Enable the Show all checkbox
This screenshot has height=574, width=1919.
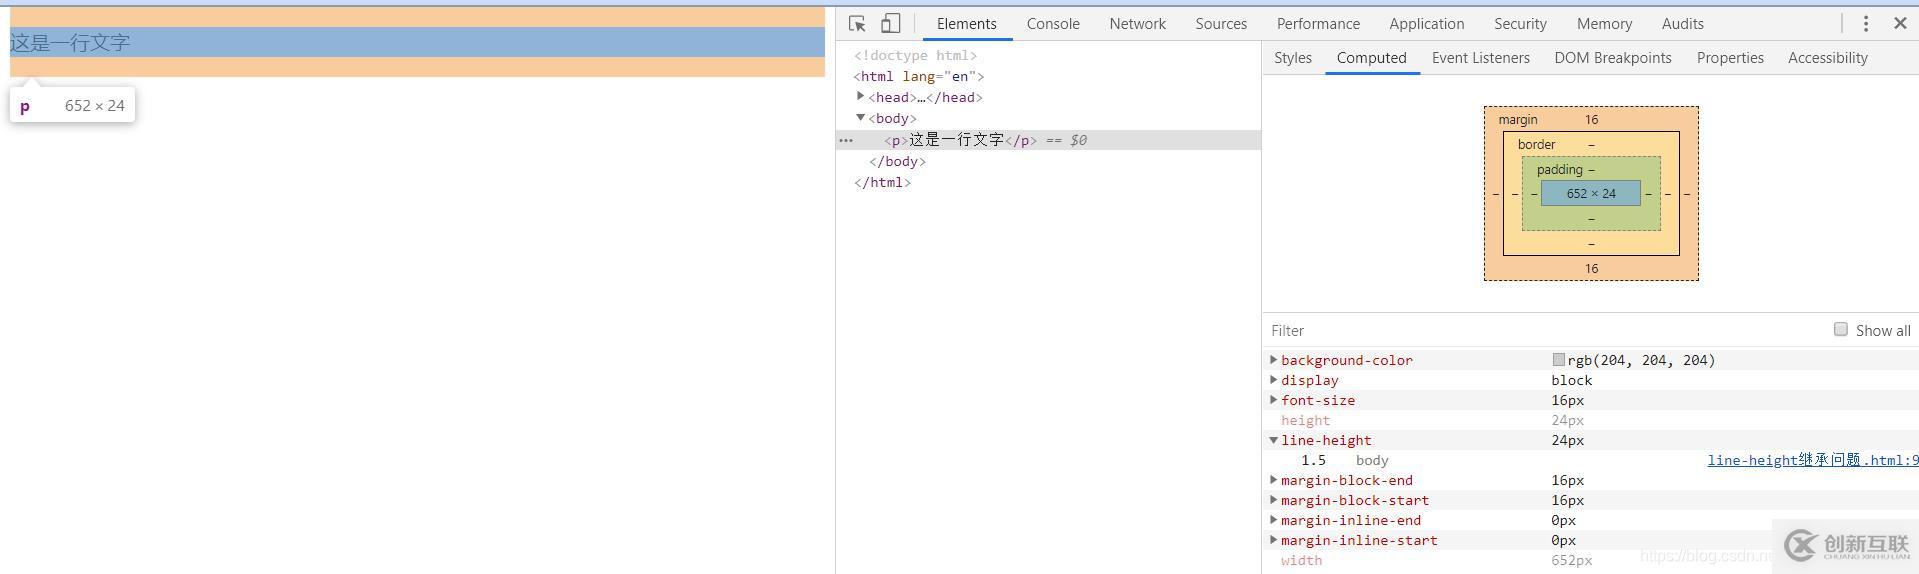point(1840,329)
